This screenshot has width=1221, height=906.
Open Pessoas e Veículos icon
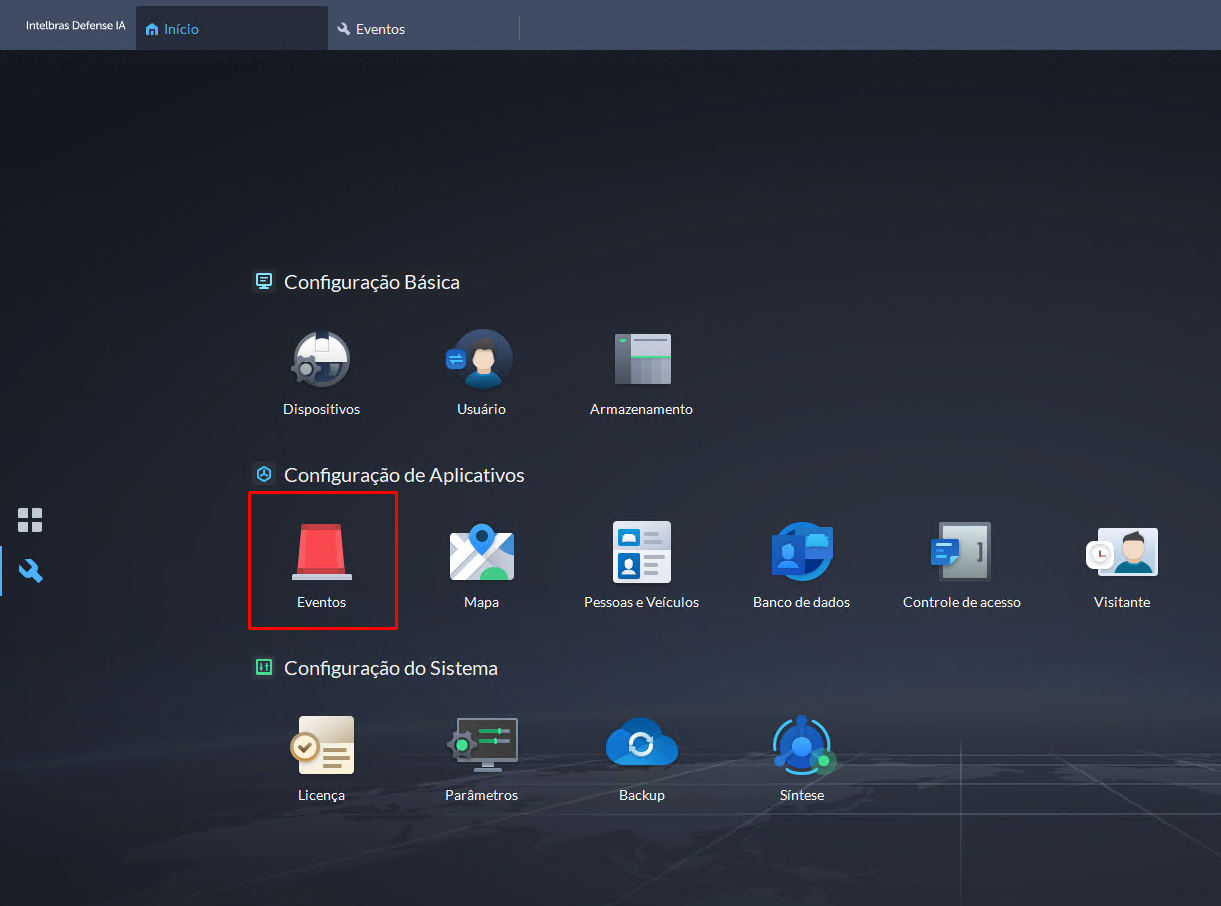point(642,552)
